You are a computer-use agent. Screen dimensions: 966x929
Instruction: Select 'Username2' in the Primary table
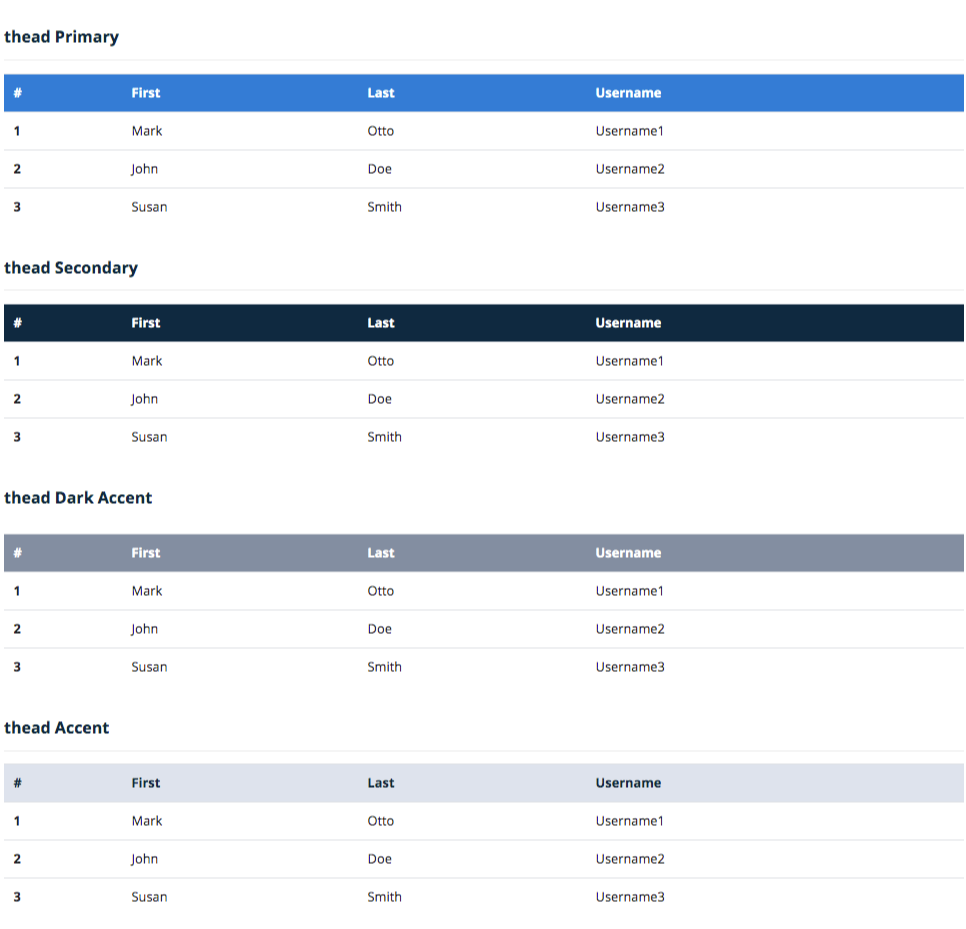click(x=630, y=169)
